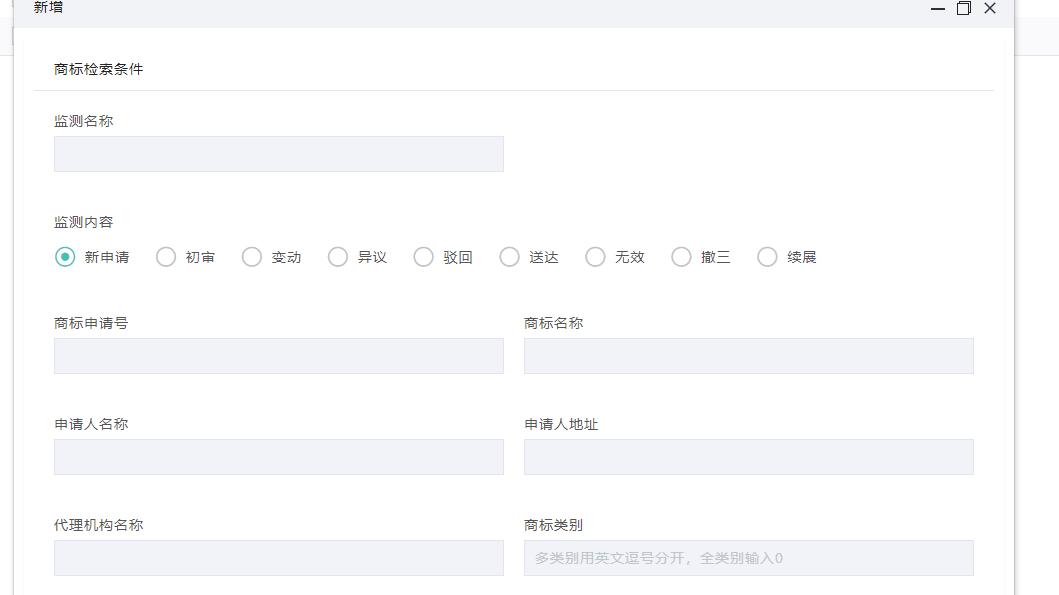Click the 监测名称 input field
Screen dimensions: 1059x595
point(278,154)
